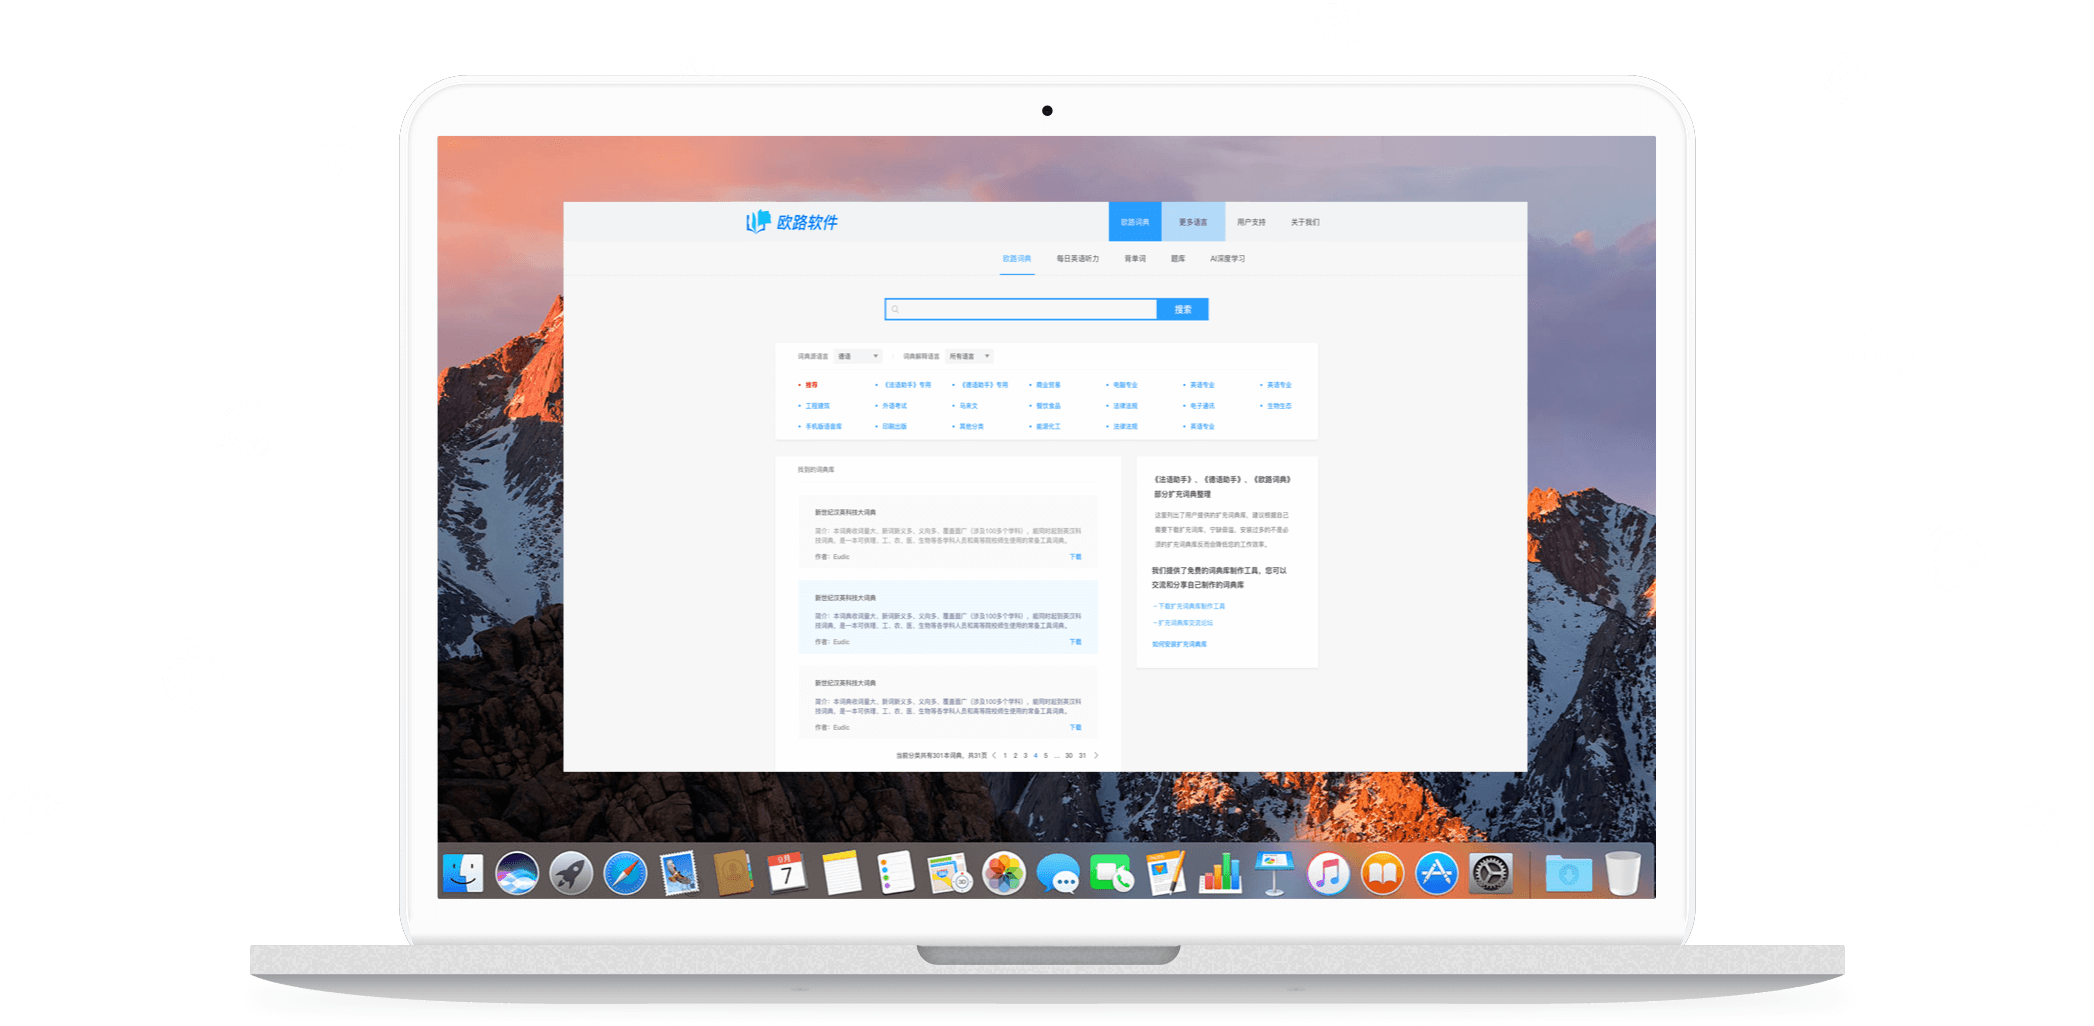Open Numbers bar chart icon
This screenshot has width=2094, height=1026.
(1220, 873)
